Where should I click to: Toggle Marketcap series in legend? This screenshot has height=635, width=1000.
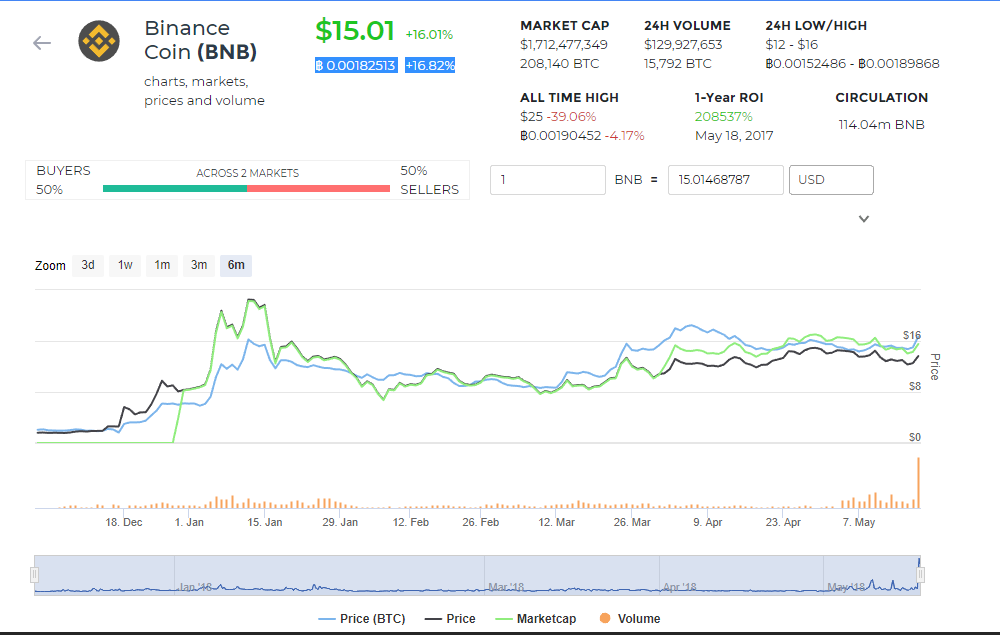[536, 618]
